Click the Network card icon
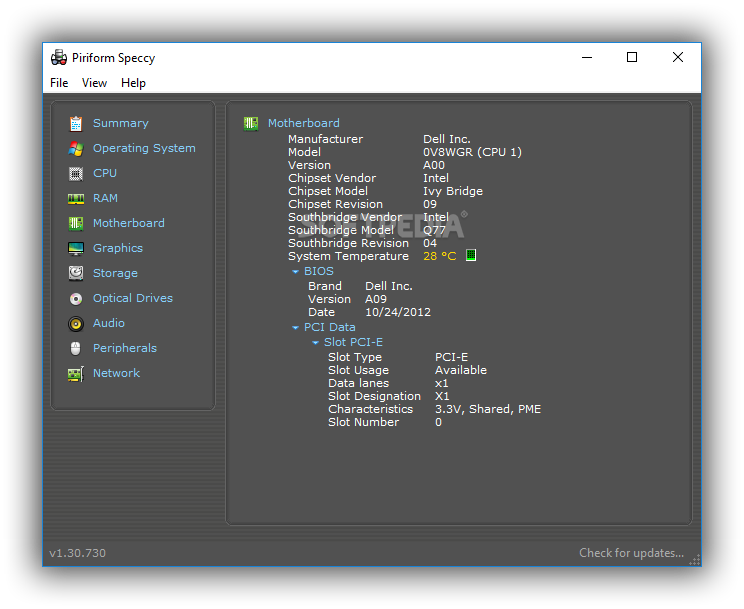This screenshot has width=744, height=609. pos(76,374)
